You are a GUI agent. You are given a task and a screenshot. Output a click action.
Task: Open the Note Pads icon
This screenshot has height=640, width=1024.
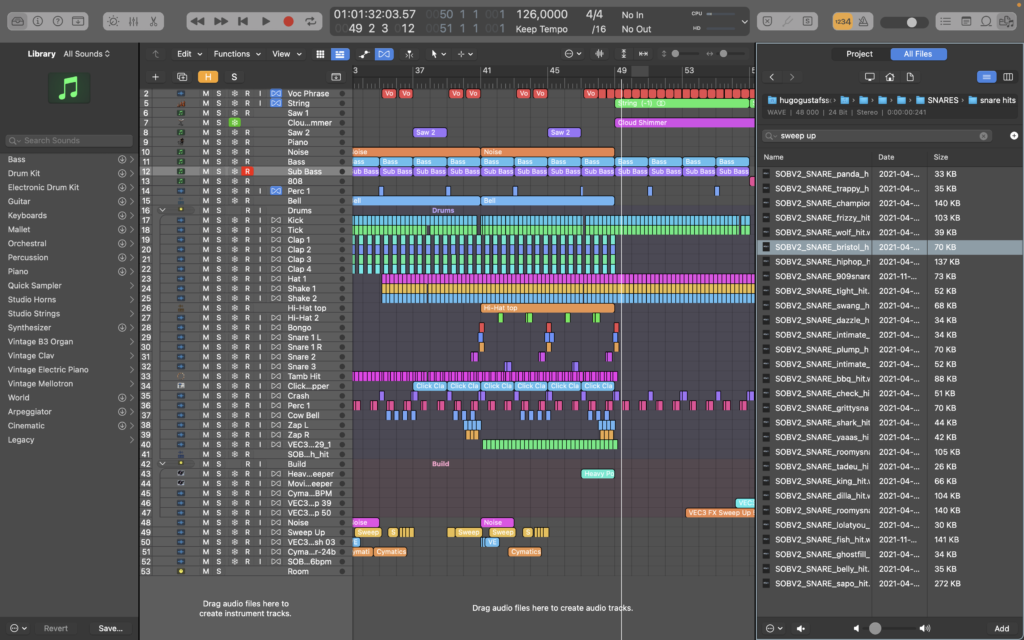click(966, 19)
